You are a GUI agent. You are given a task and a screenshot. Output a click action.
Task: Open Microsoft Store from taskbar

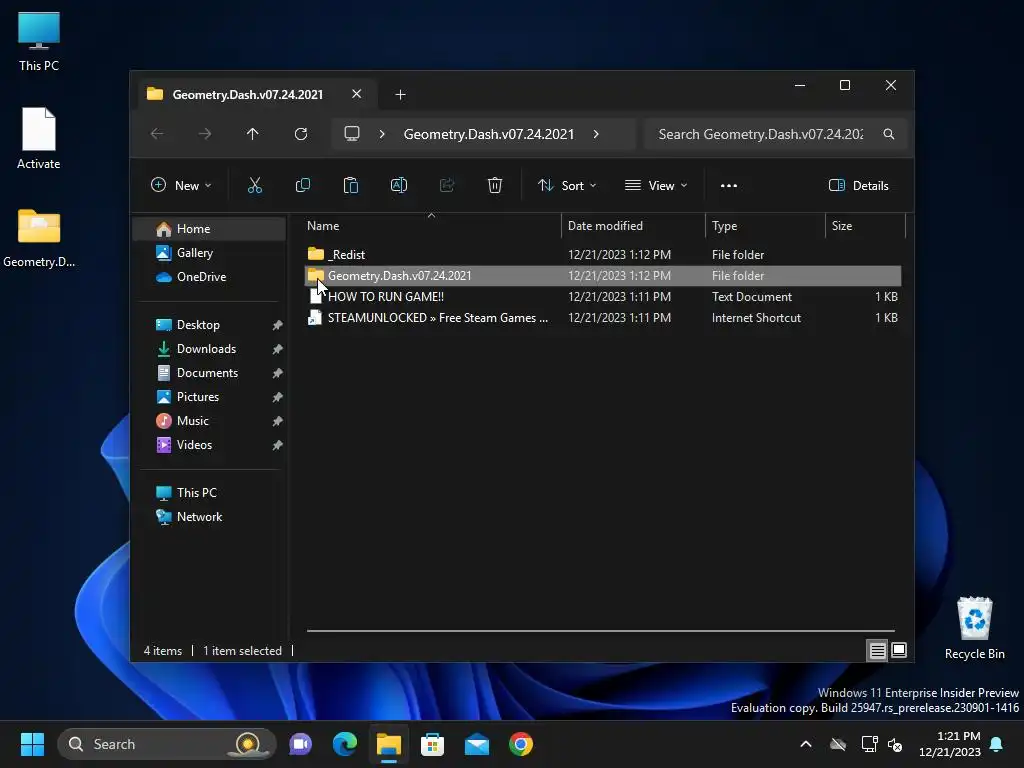coord(432,744)
